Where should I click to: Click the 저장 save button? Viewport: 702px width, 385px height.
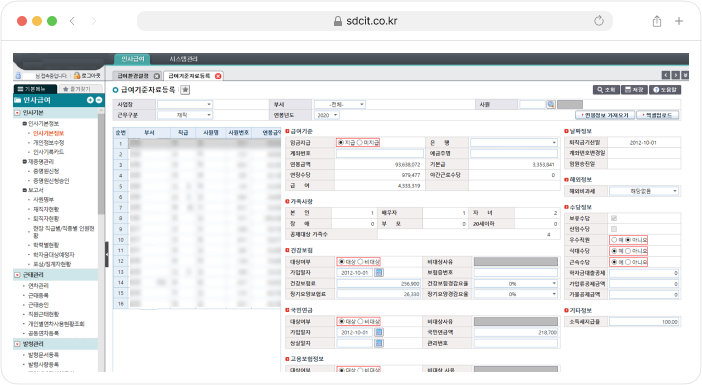click(x=634, y=90)
